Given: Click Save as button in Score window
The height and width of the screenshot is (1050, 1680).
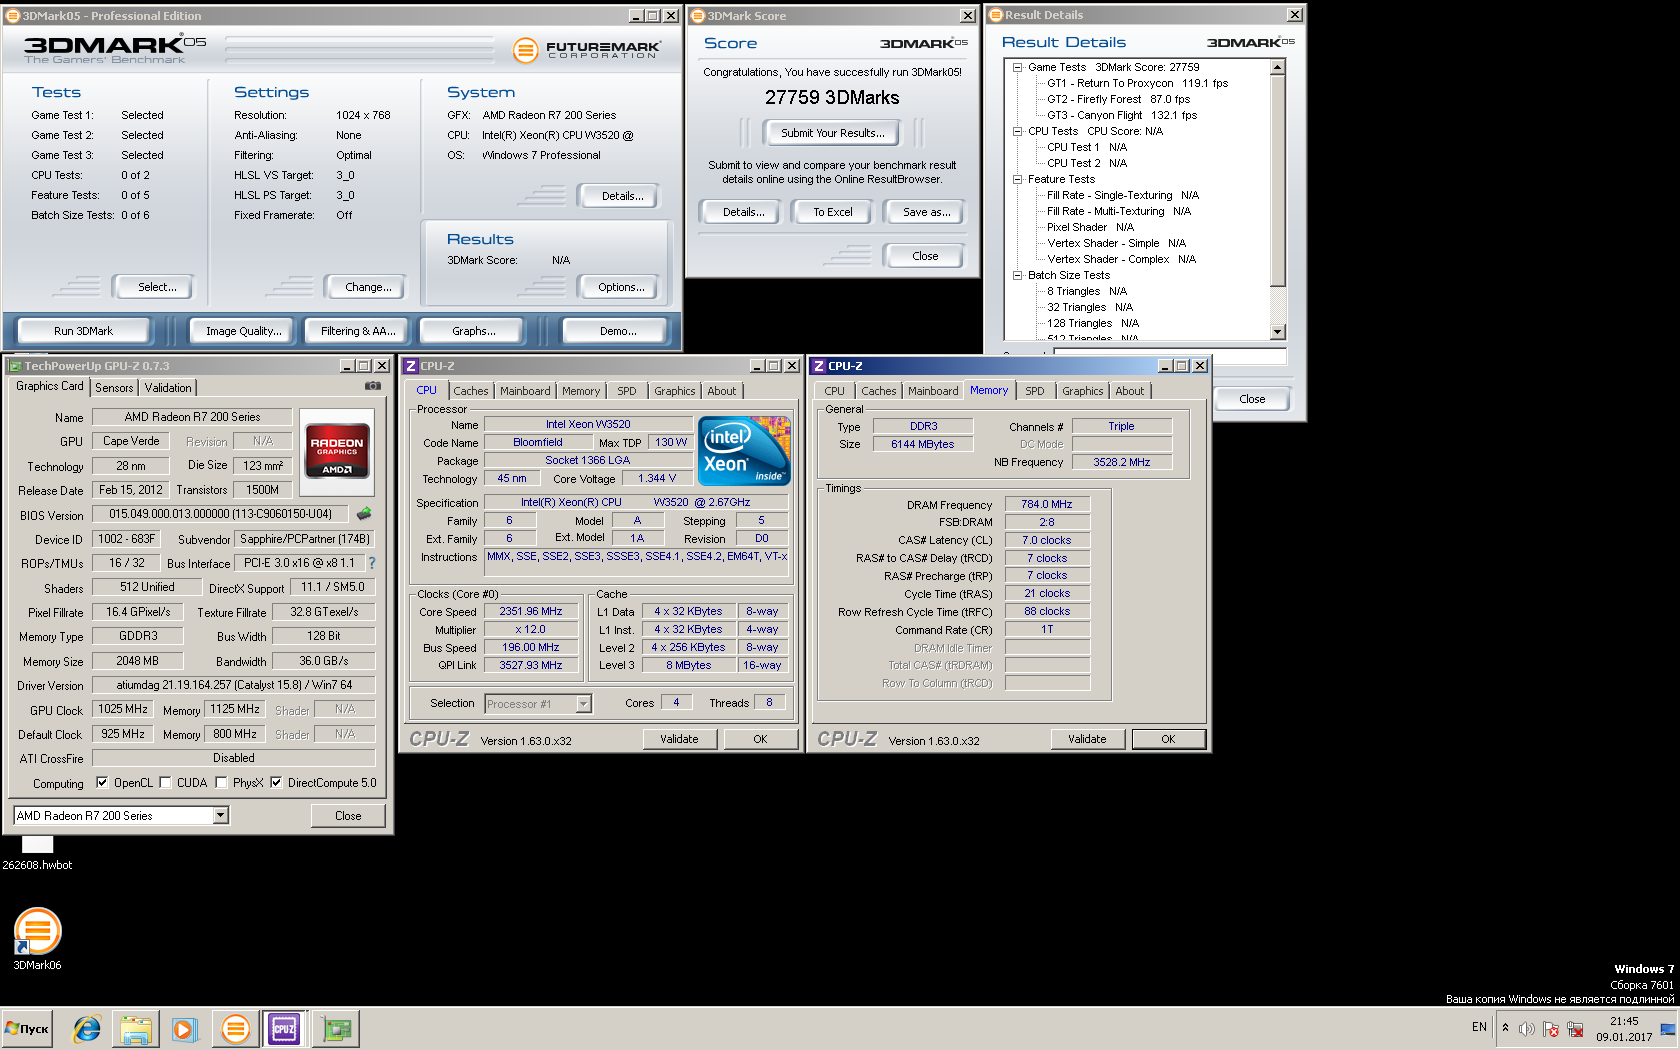Looking at the screenshot, I should pyautogui.click(x=926, y=212).
